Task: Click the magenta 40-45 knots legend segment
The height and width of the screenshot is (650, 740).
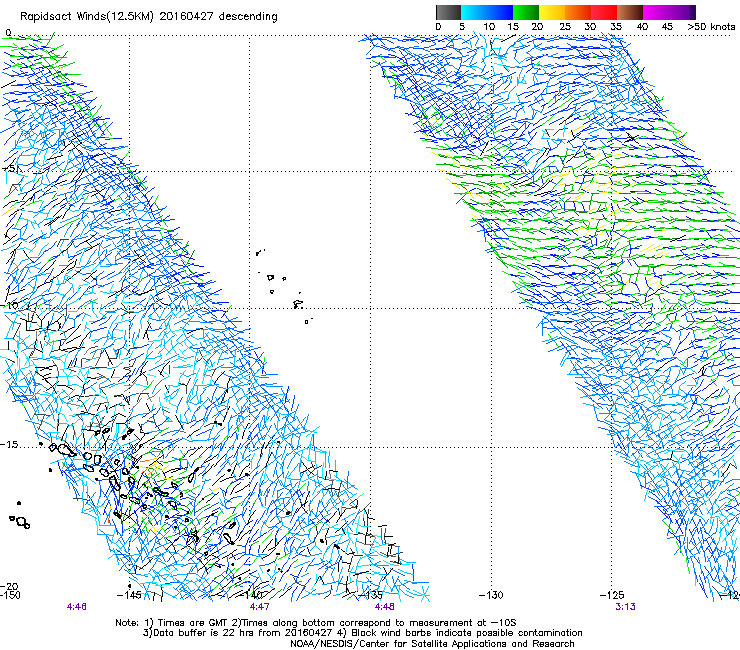Action: 656,12
